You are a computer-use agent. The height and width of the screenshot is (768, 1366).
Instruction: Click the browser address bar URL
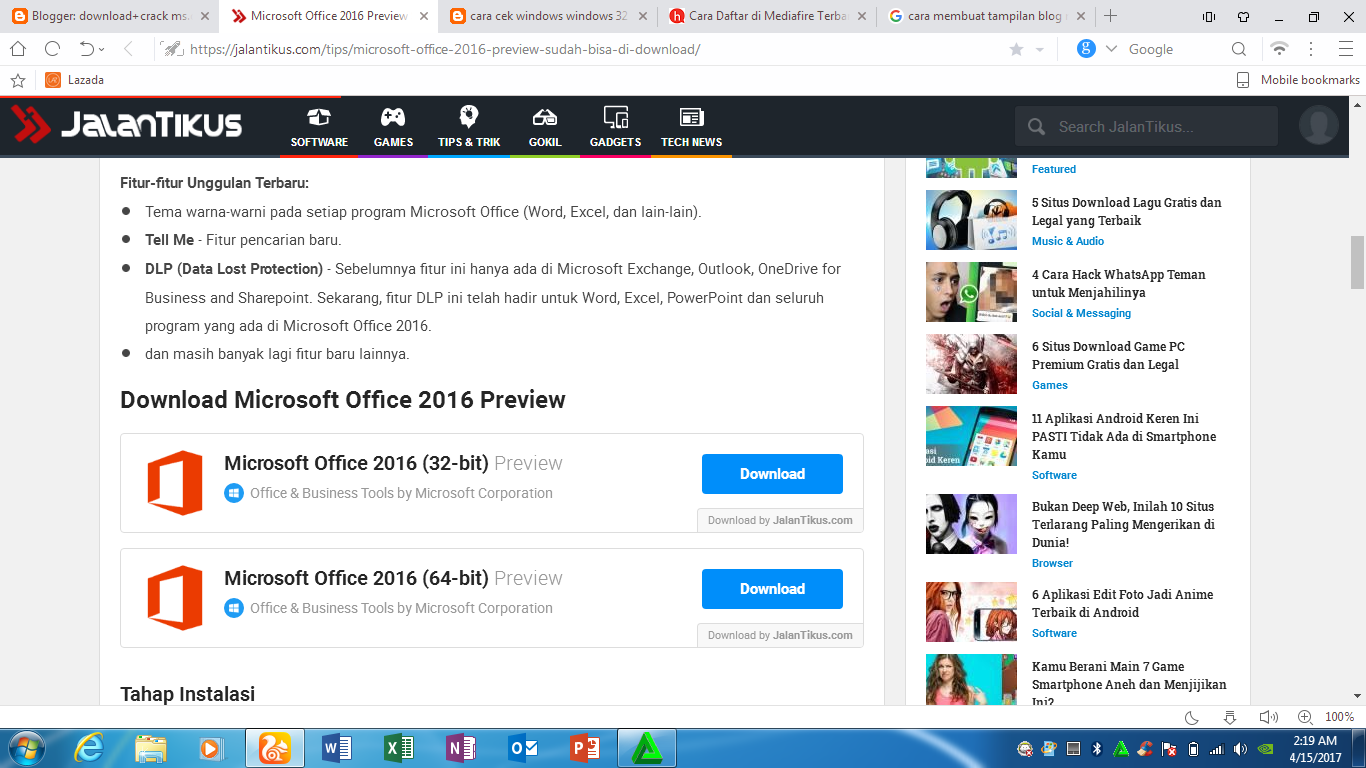tap(444, 49)
